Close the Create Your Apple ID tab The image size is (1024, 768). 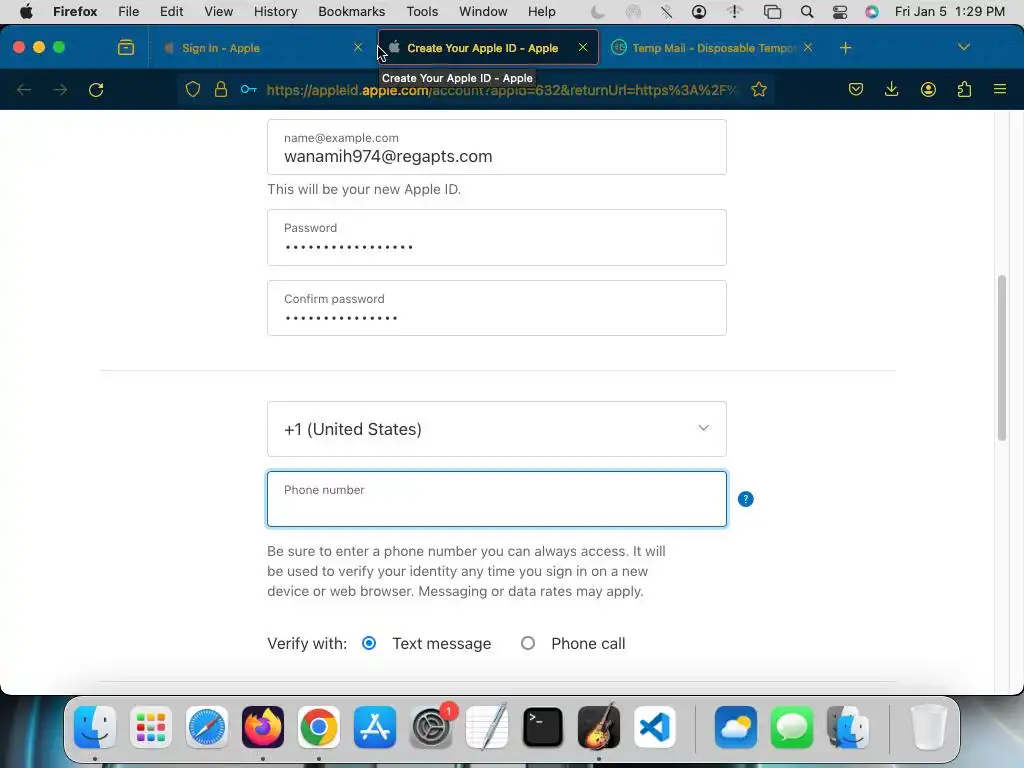pos(583,47)
